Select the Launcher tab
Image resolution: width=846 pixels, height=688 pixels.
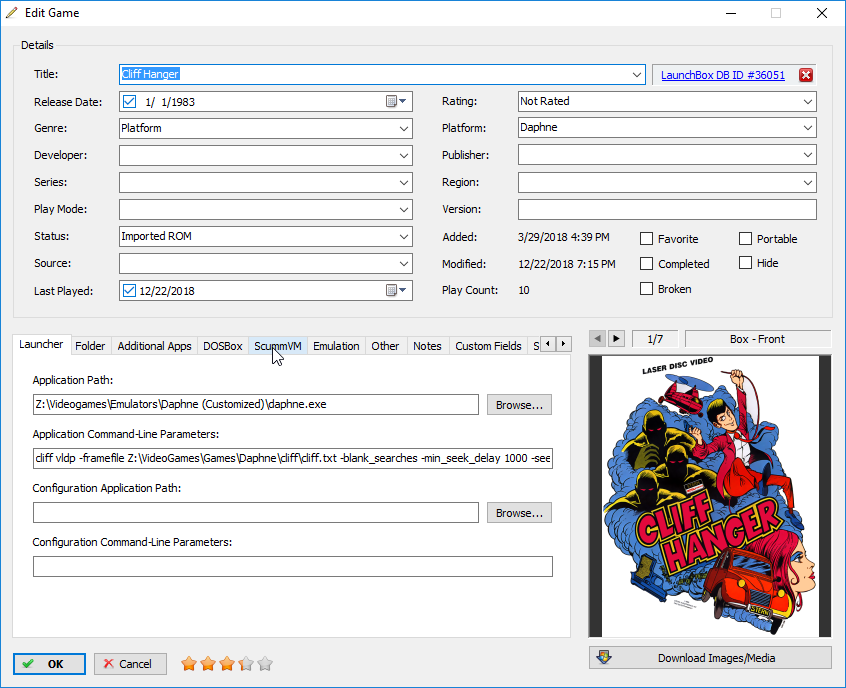pyautogui.click(x=41, y=344)
